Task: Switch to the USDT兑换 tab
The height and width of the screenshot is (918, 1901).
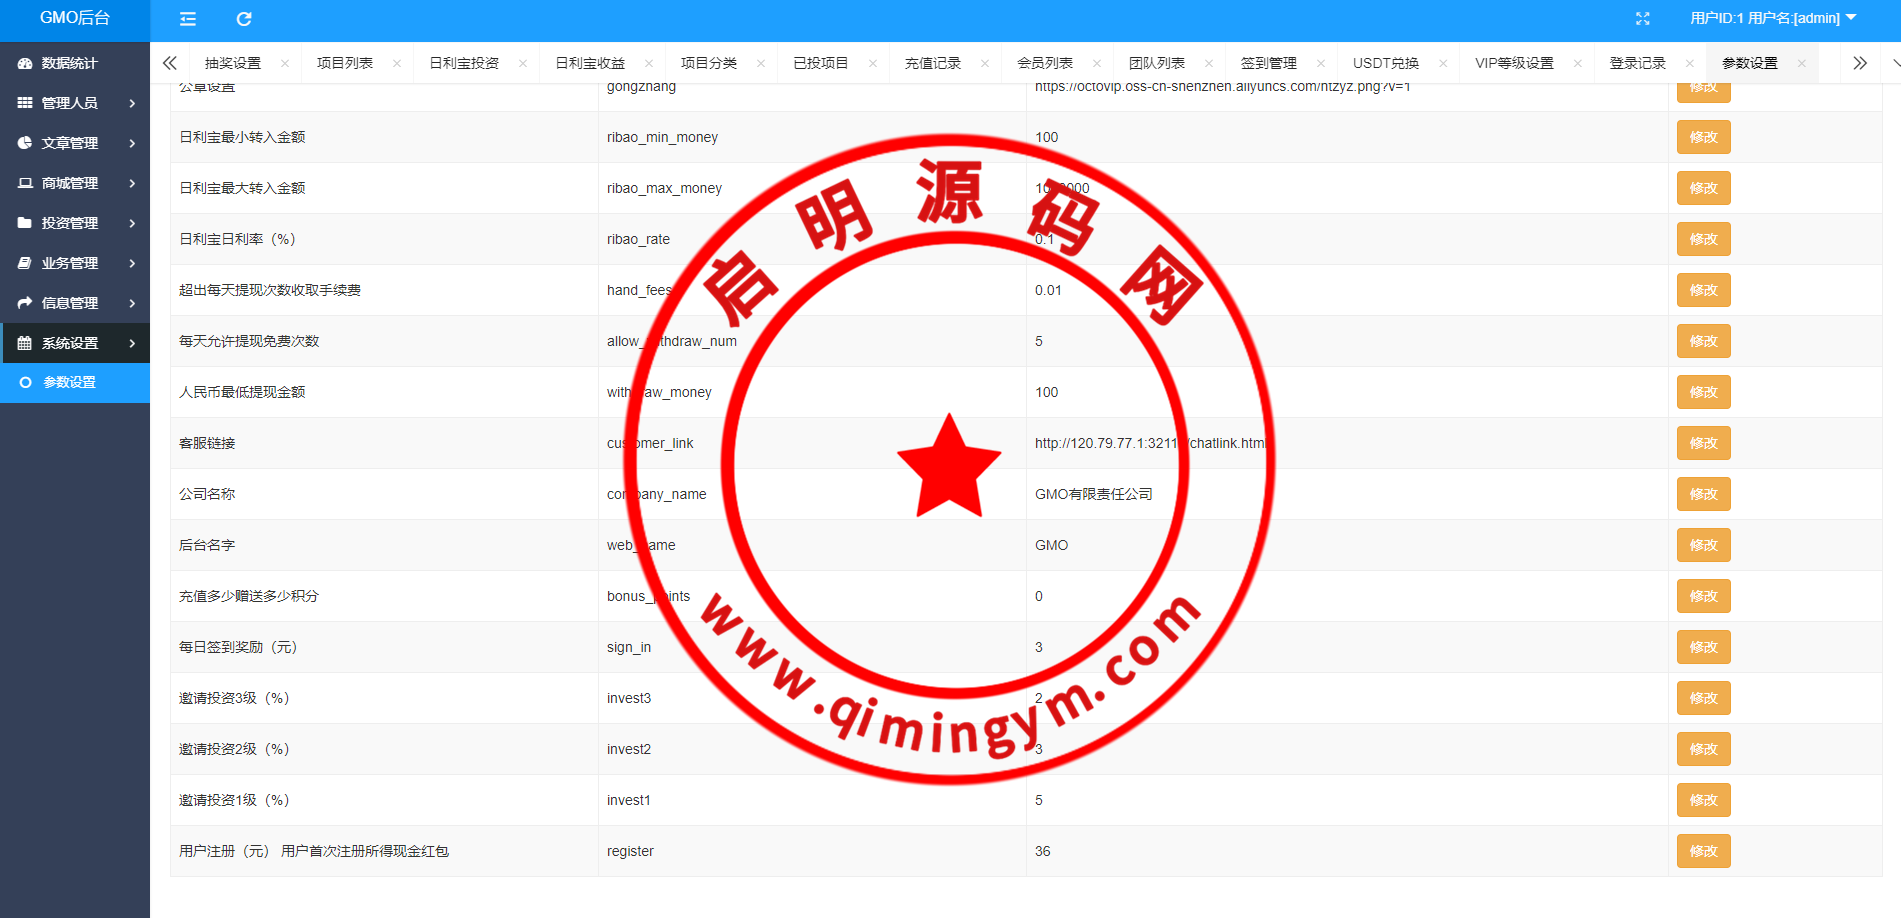Action: point(1385,63)
